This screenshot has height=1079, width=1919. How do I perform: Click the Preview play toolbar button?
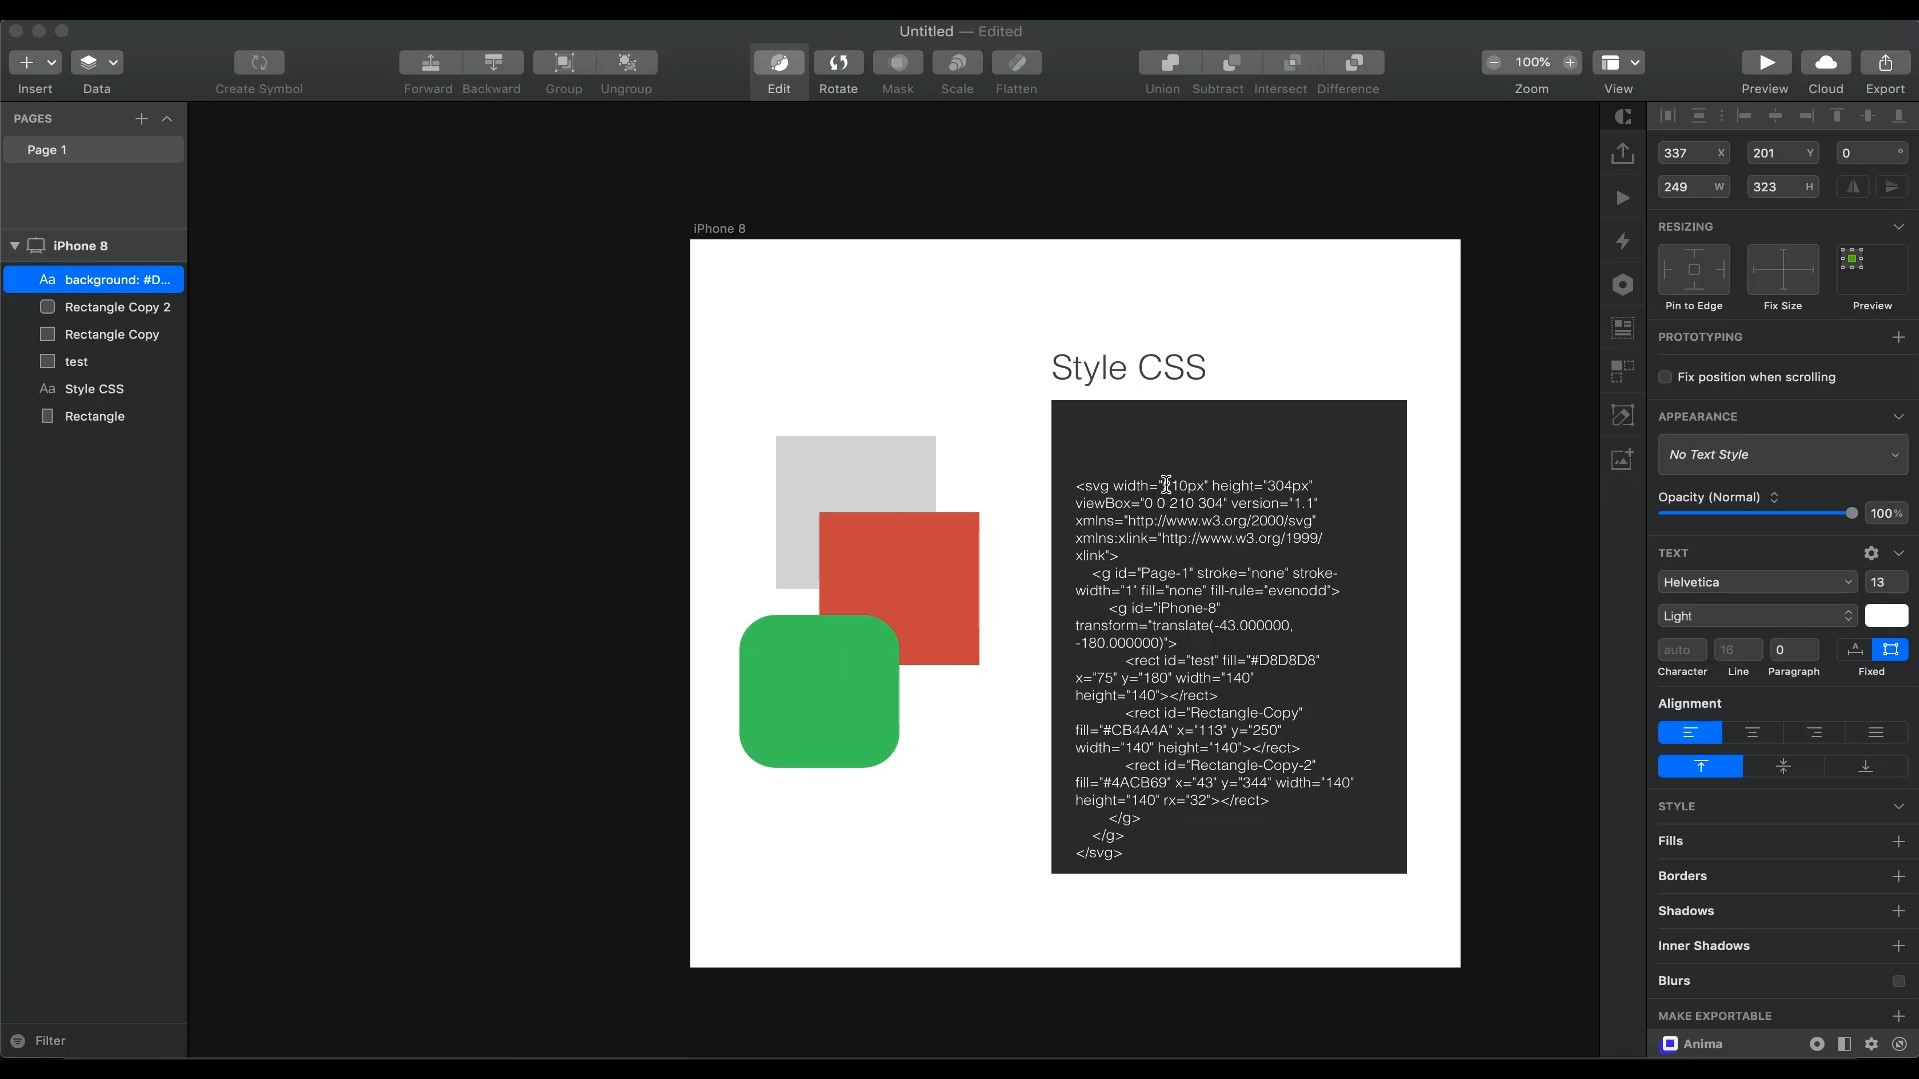pyautogui.click(x=1766, y=62)
